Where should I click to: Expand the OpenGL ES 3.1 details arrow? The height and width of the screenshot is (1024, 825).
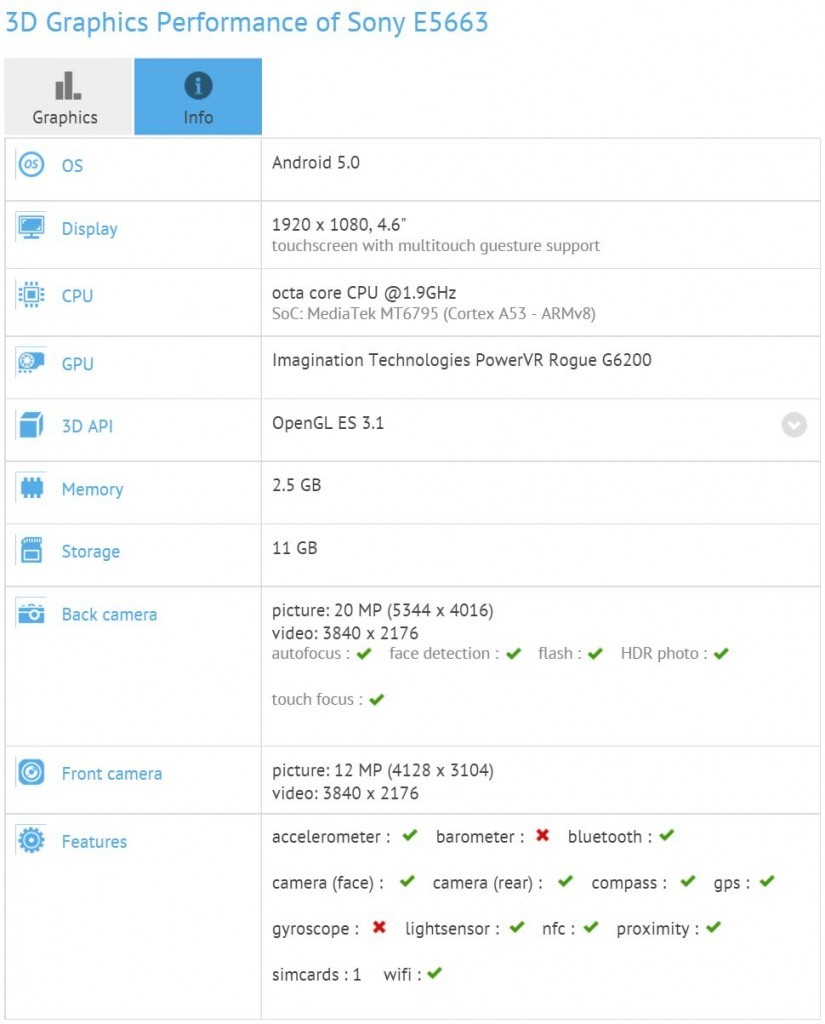(x=794, y=425)
